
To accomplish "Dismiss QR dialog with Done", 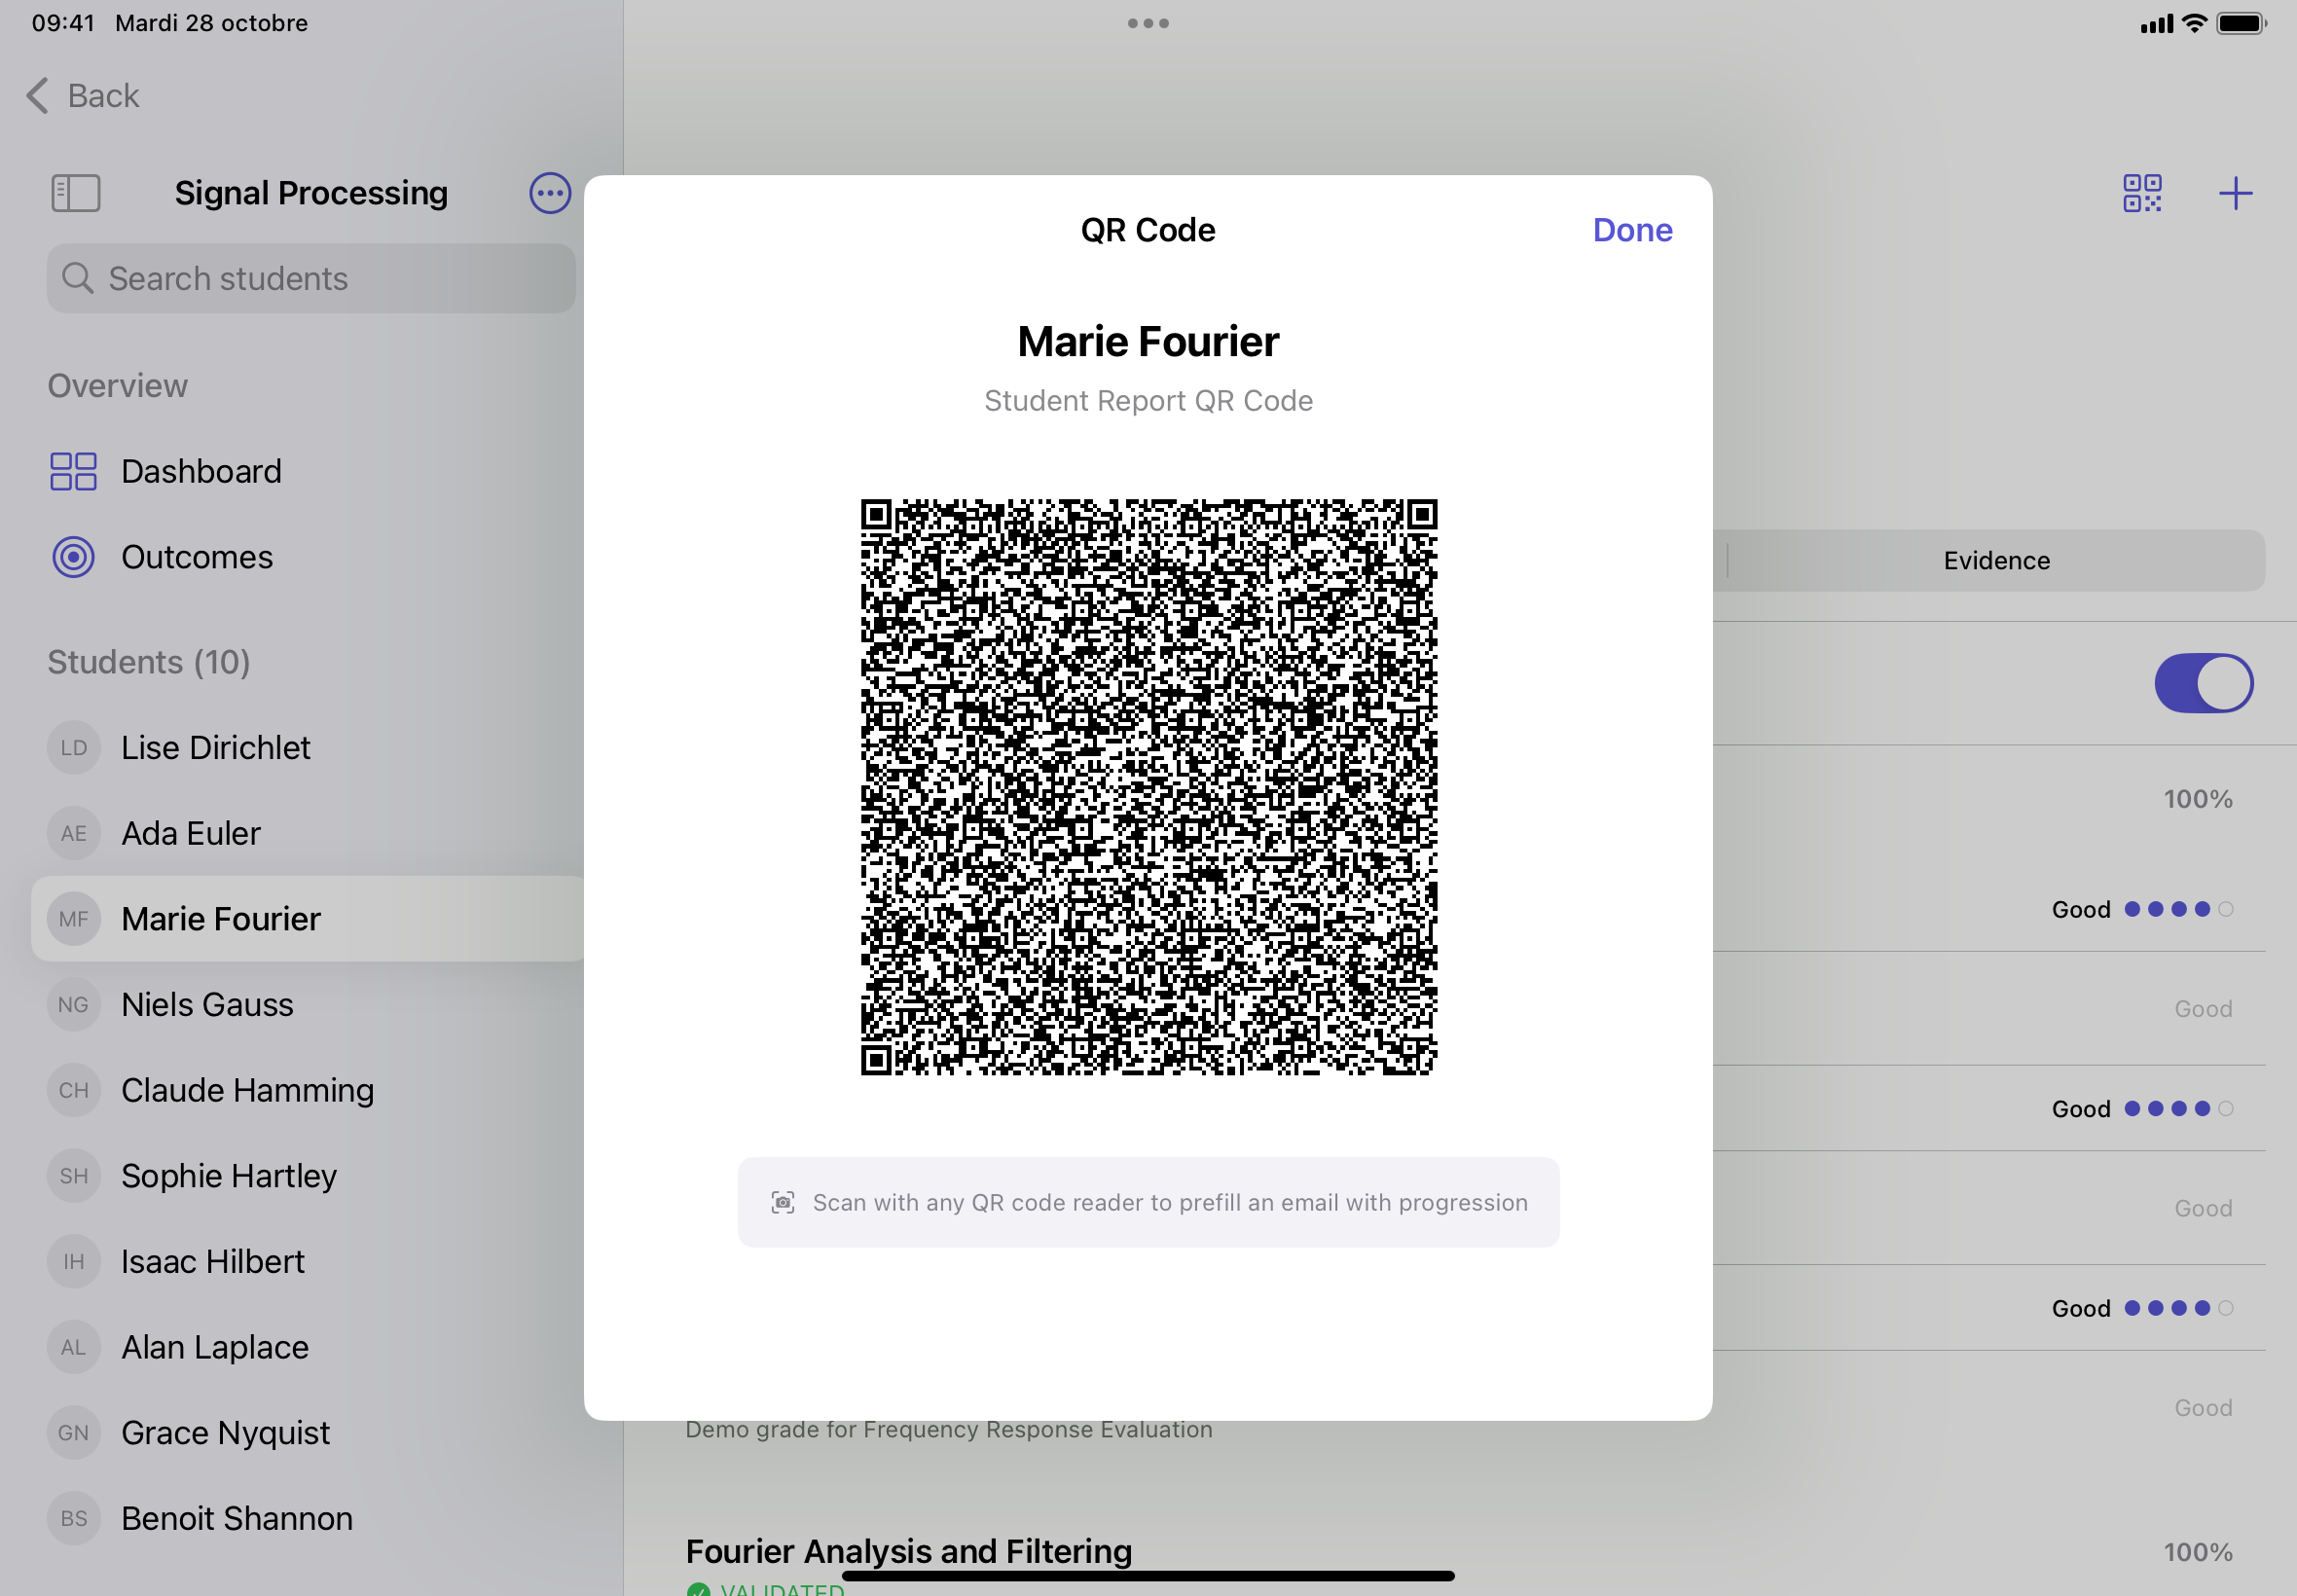I will point(1632,230).
